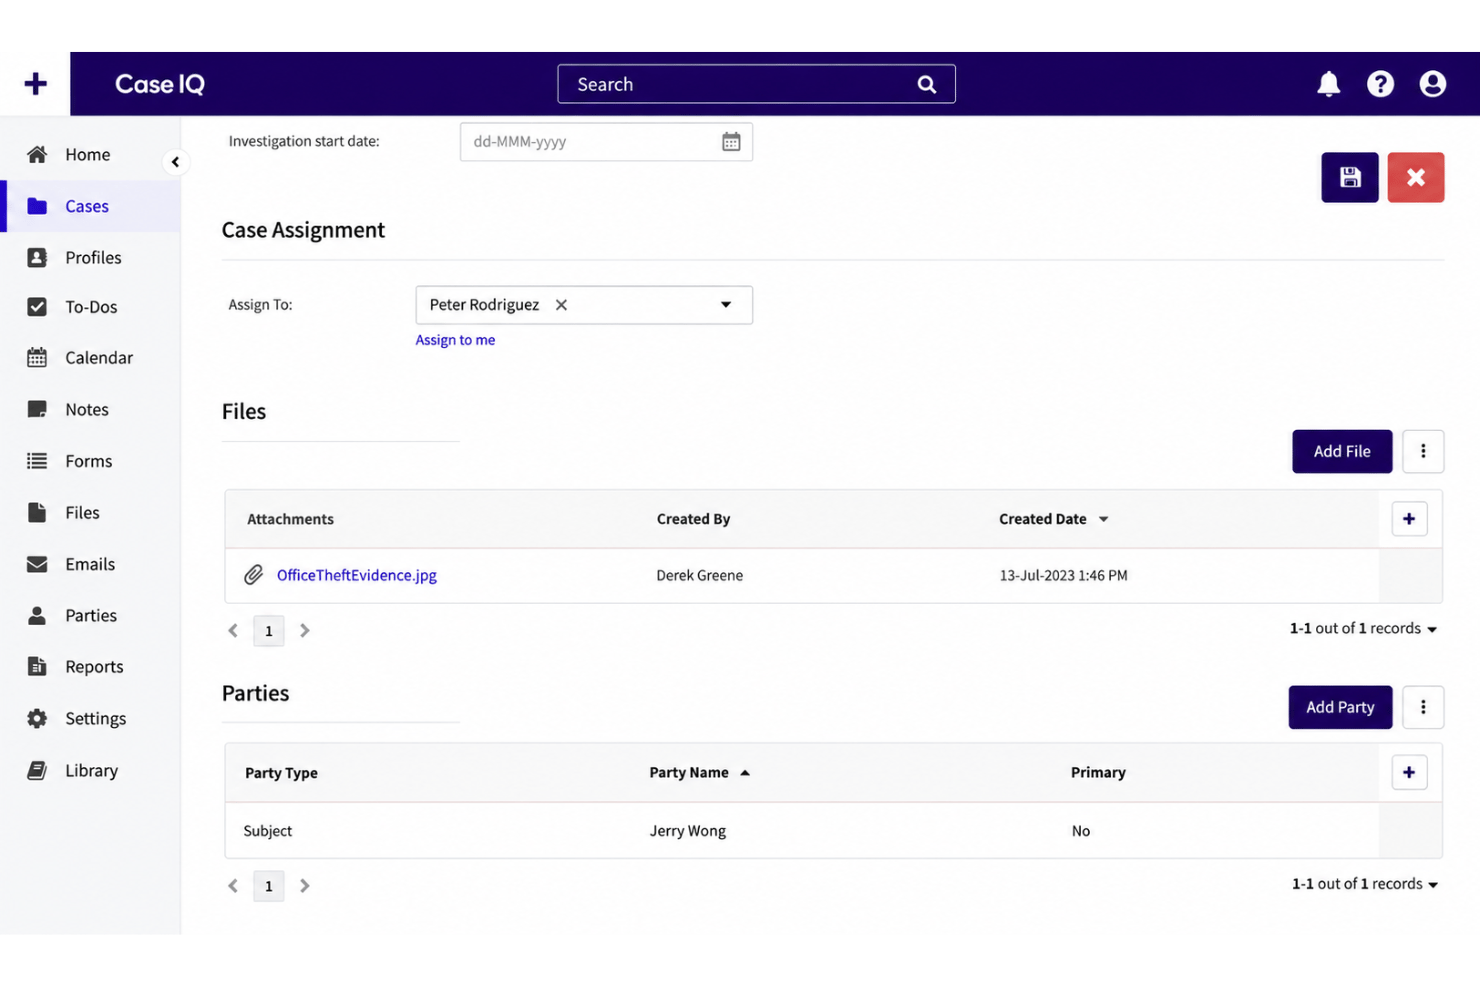Open the user account icon
This screenshot has width=1480, height=987.
[1432, 84]
